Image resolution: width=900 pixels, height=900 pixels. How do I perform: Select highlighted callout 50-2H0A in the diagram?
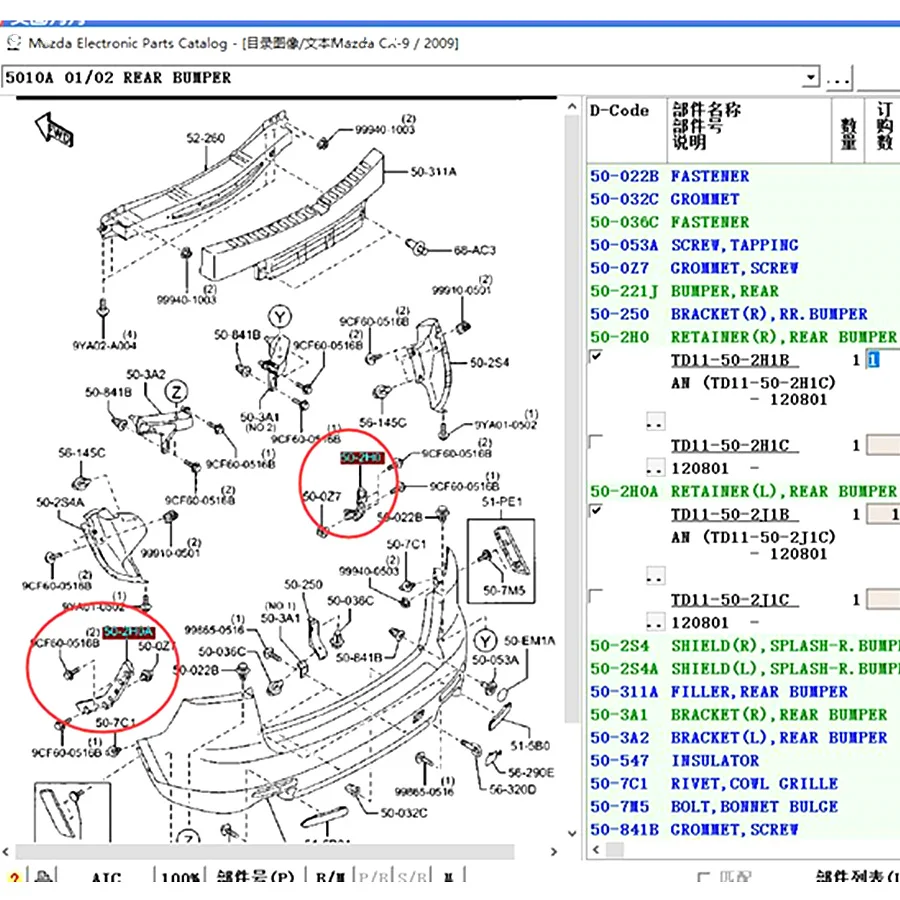129,631
